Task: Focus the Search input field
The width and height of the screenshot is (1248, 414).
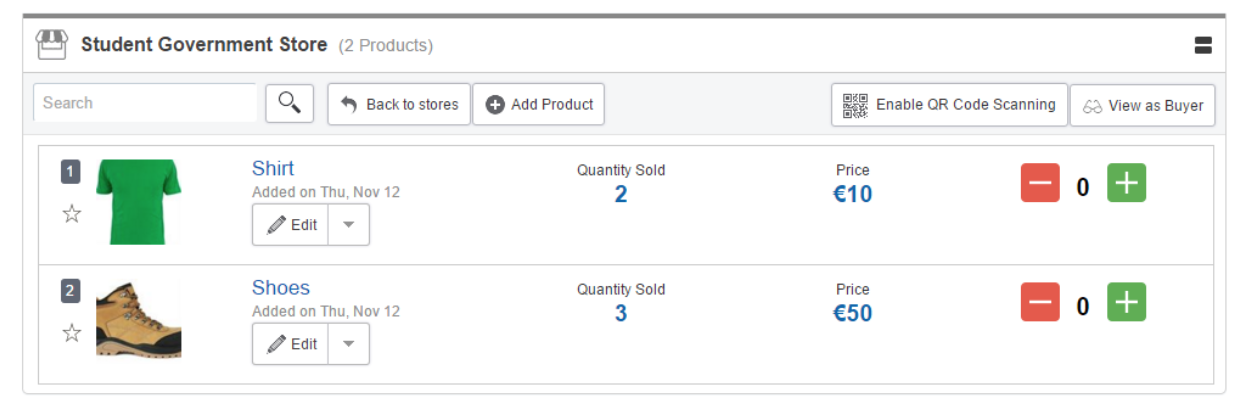Action: pos(146,103)
